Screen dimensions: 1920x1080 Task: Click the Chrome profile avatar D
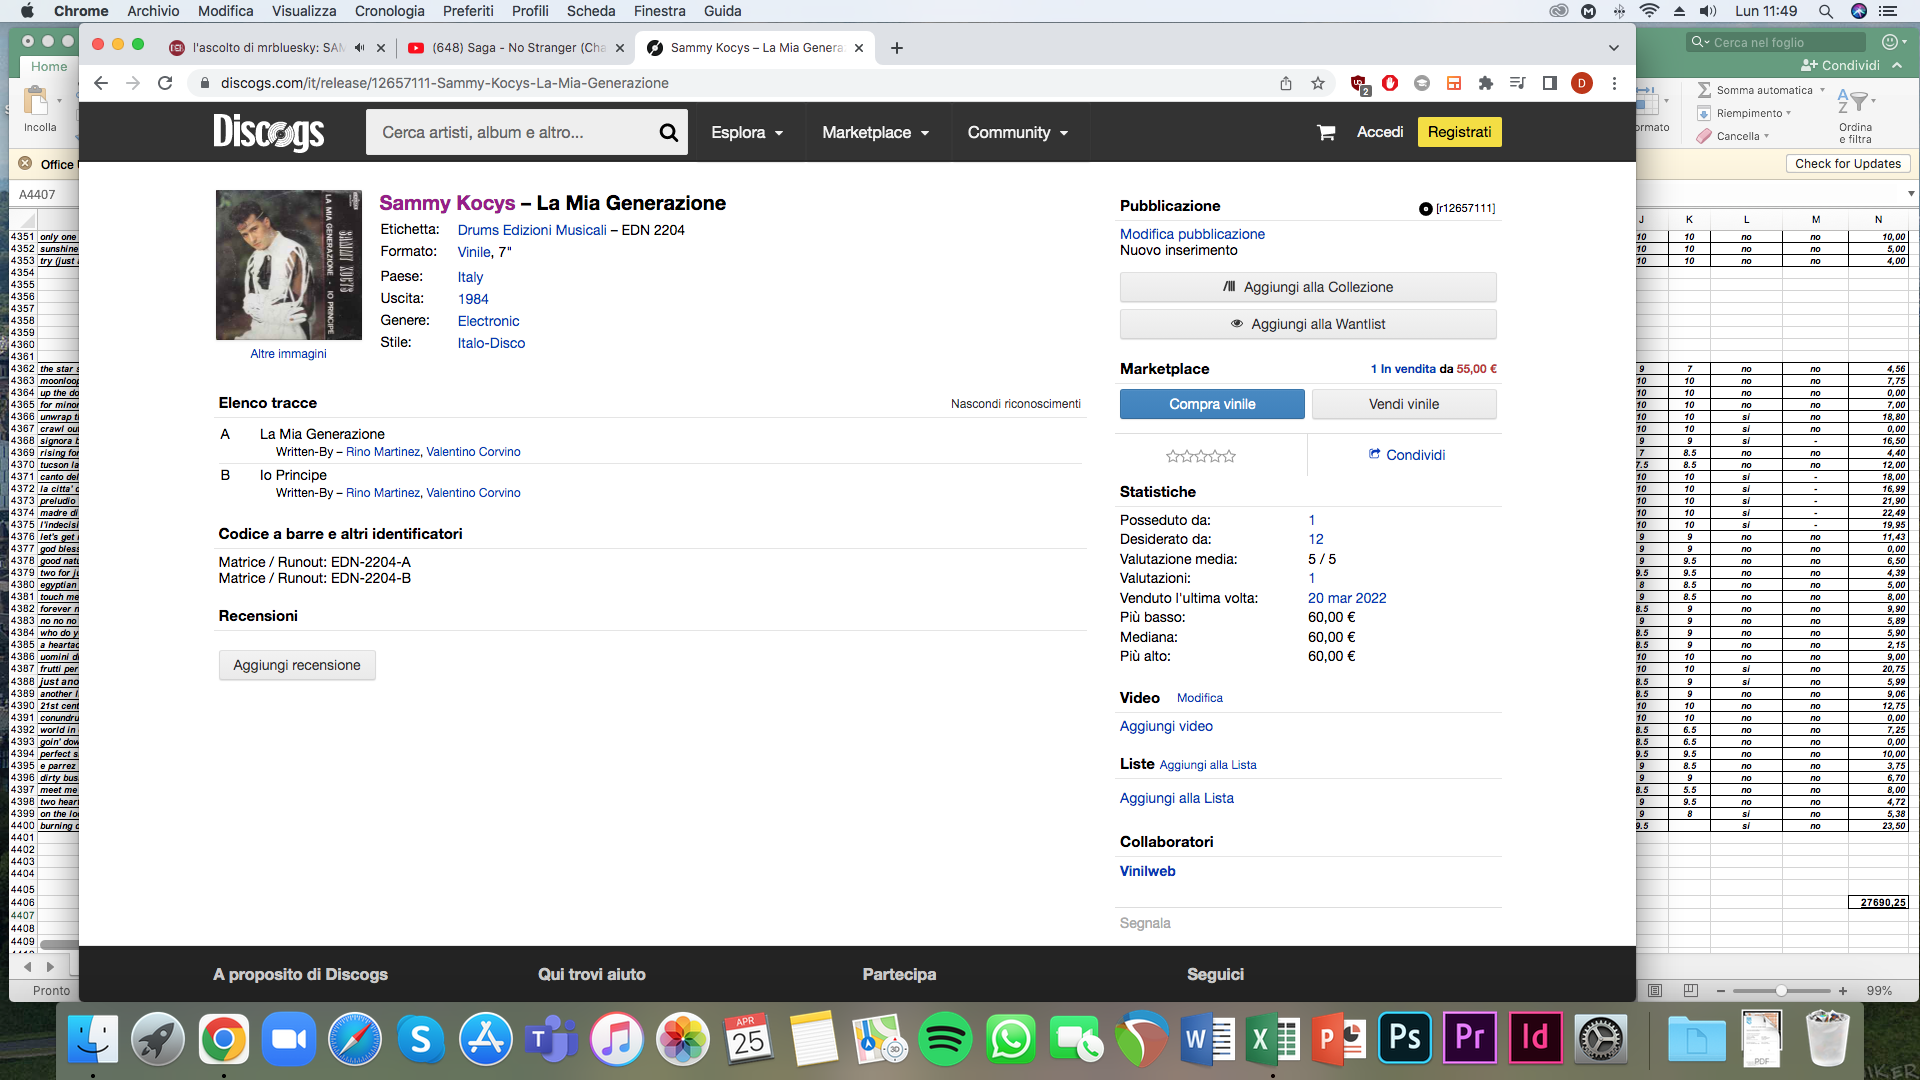1582,83
